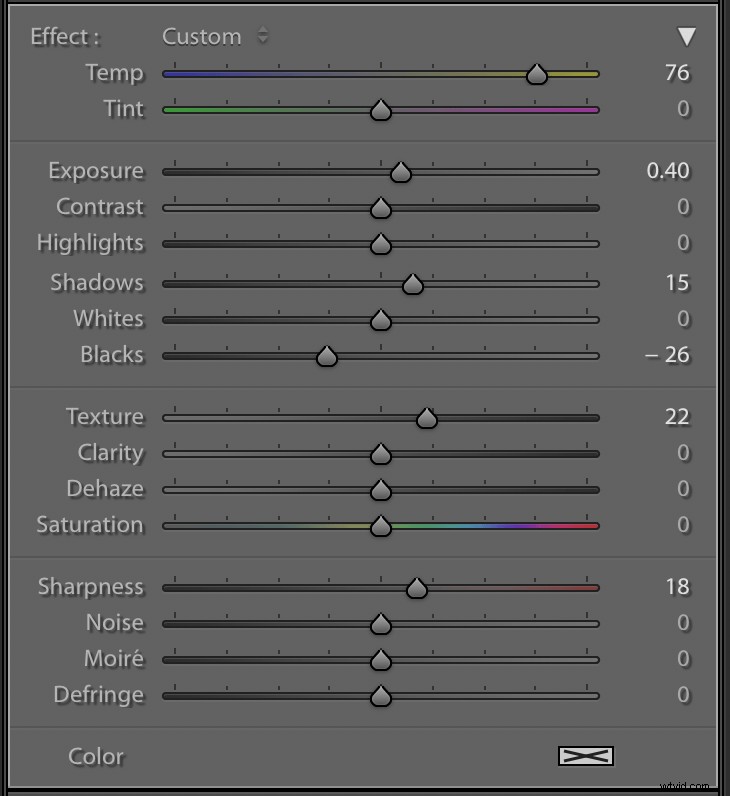Select the Exposure value field showing 0.40
730x796 pixels.
(x=668, y=171)
